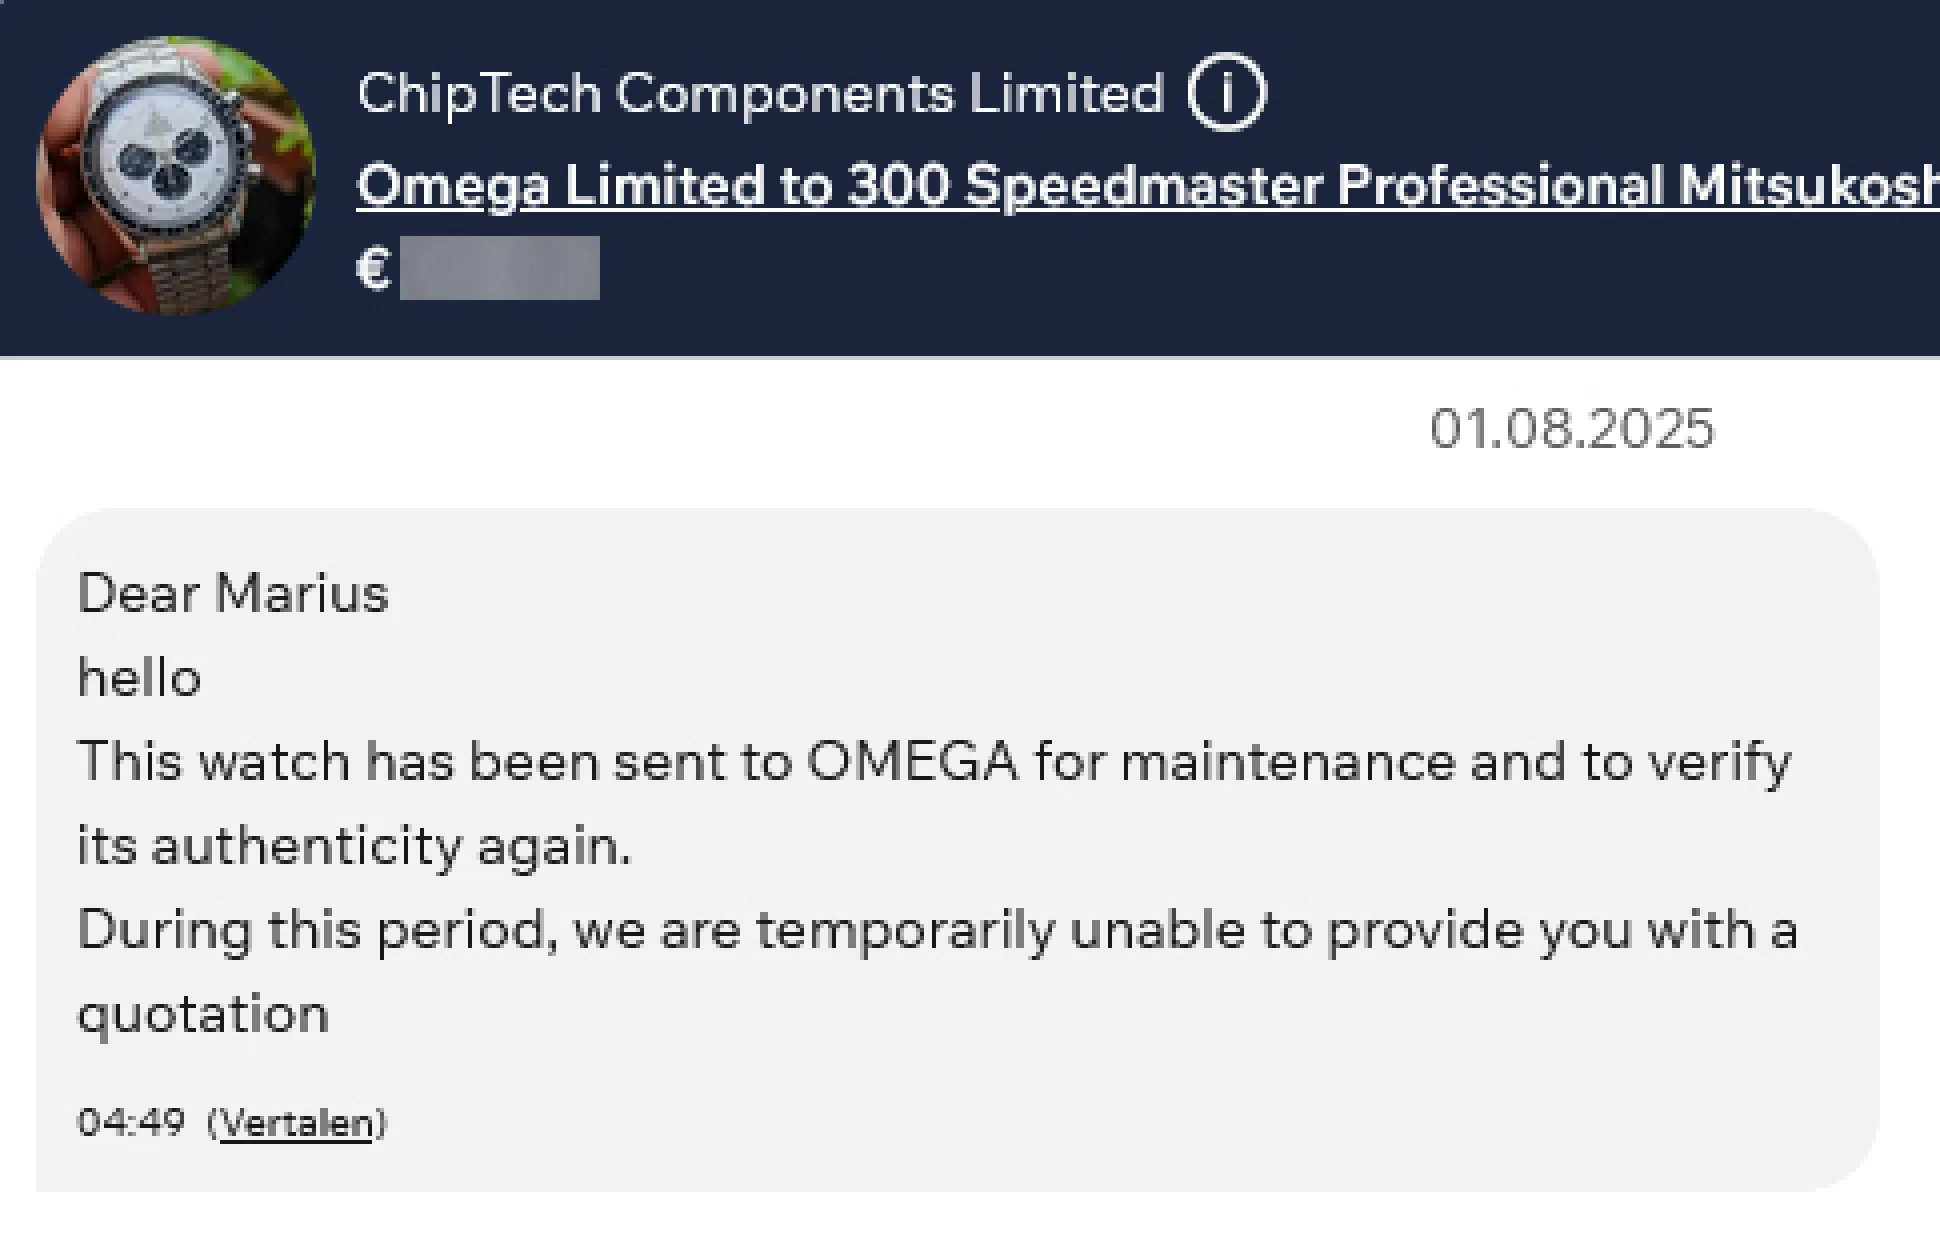This screenshot has width=1940, height=1244.
Task: Click the word 'Components' in the seller name
Action: click(785, 94)
